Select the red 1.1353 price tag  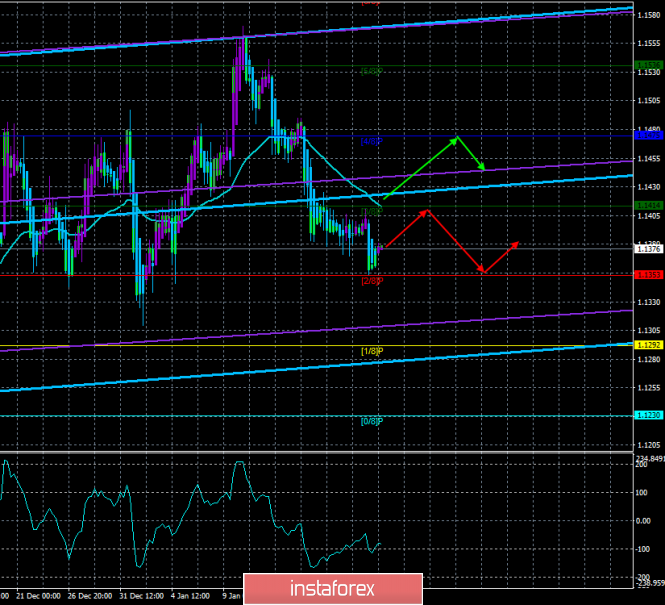tap(647, 274)
